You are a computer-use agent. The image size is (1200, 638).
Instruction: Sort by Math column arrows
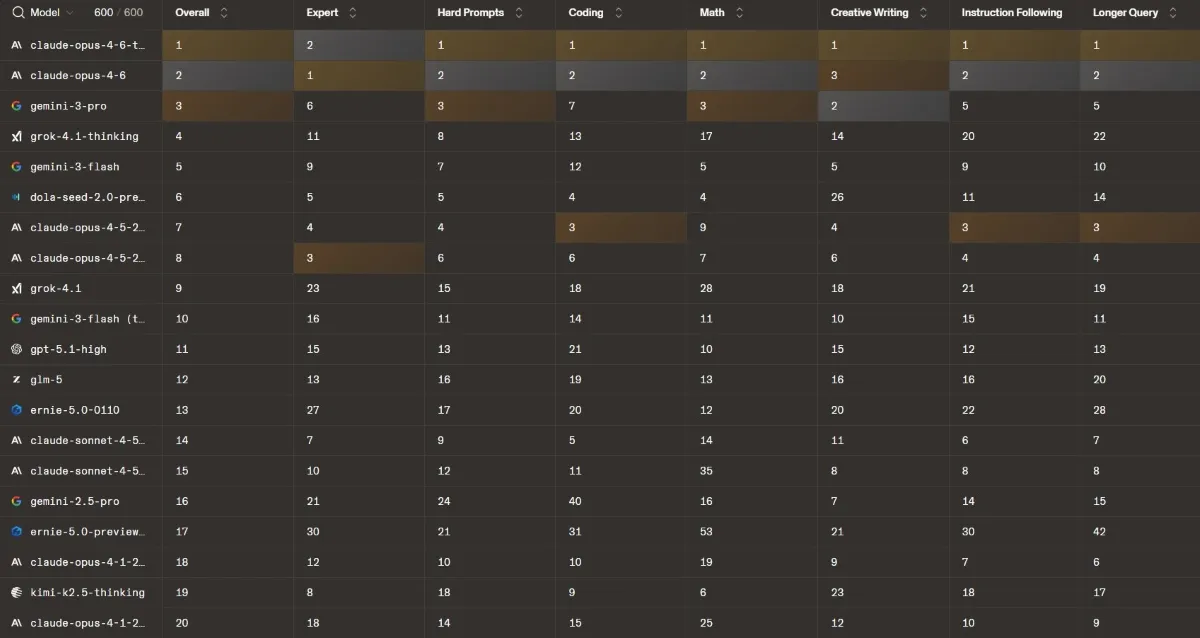(x=739, y=13)
